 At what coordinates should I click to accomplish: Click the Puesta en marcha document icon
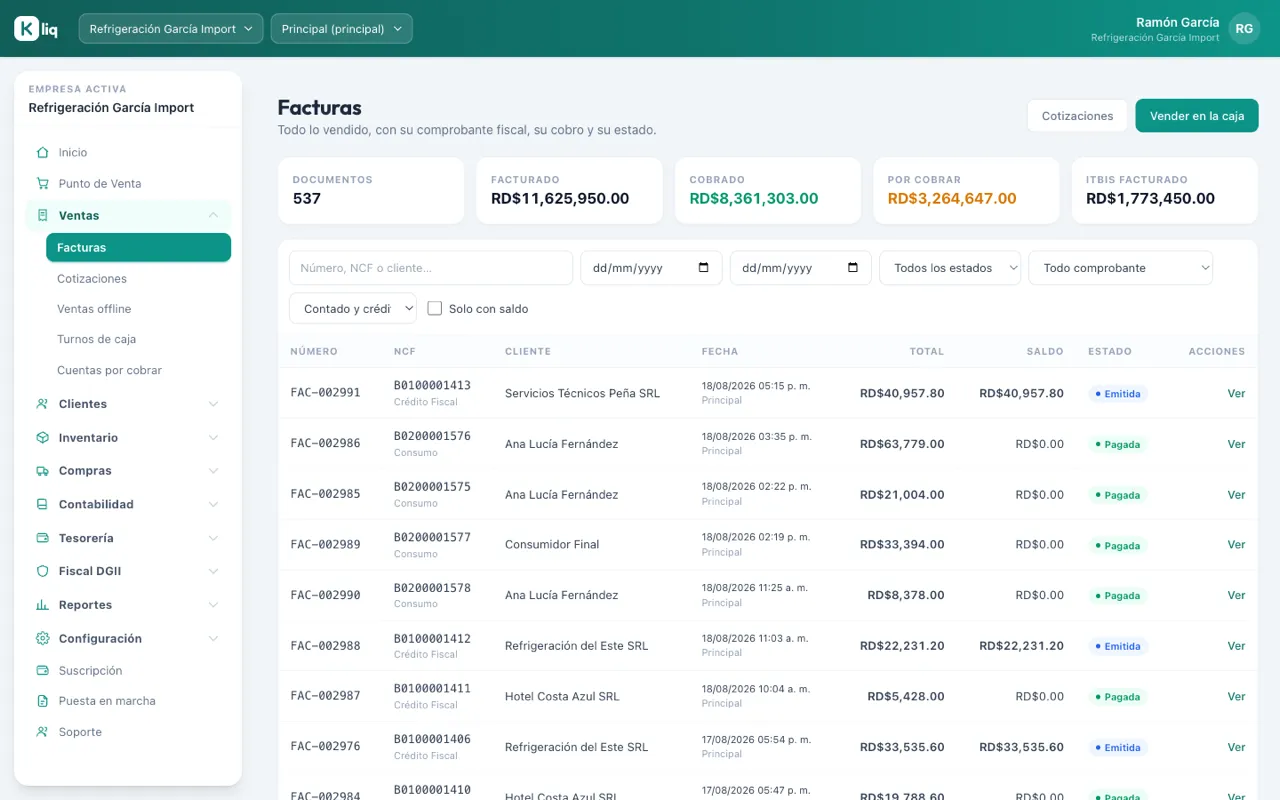pos(42,701)
